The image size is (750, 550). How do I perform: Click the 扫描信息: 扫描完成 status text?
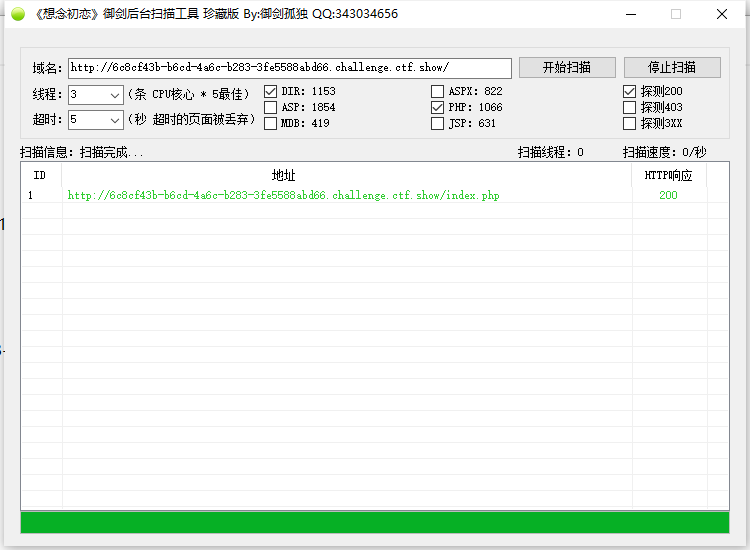82,153
